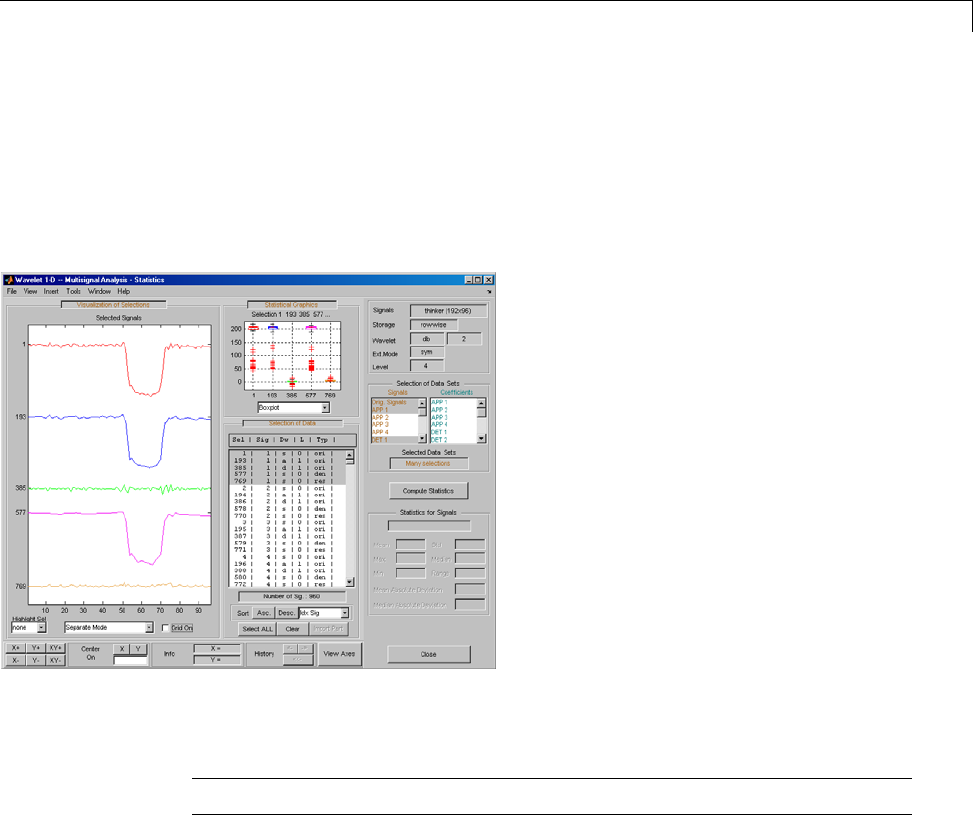
Task: Select 'APP 4' in the Coefficients list
Action: pyautogui.click(x=454, y=425)
